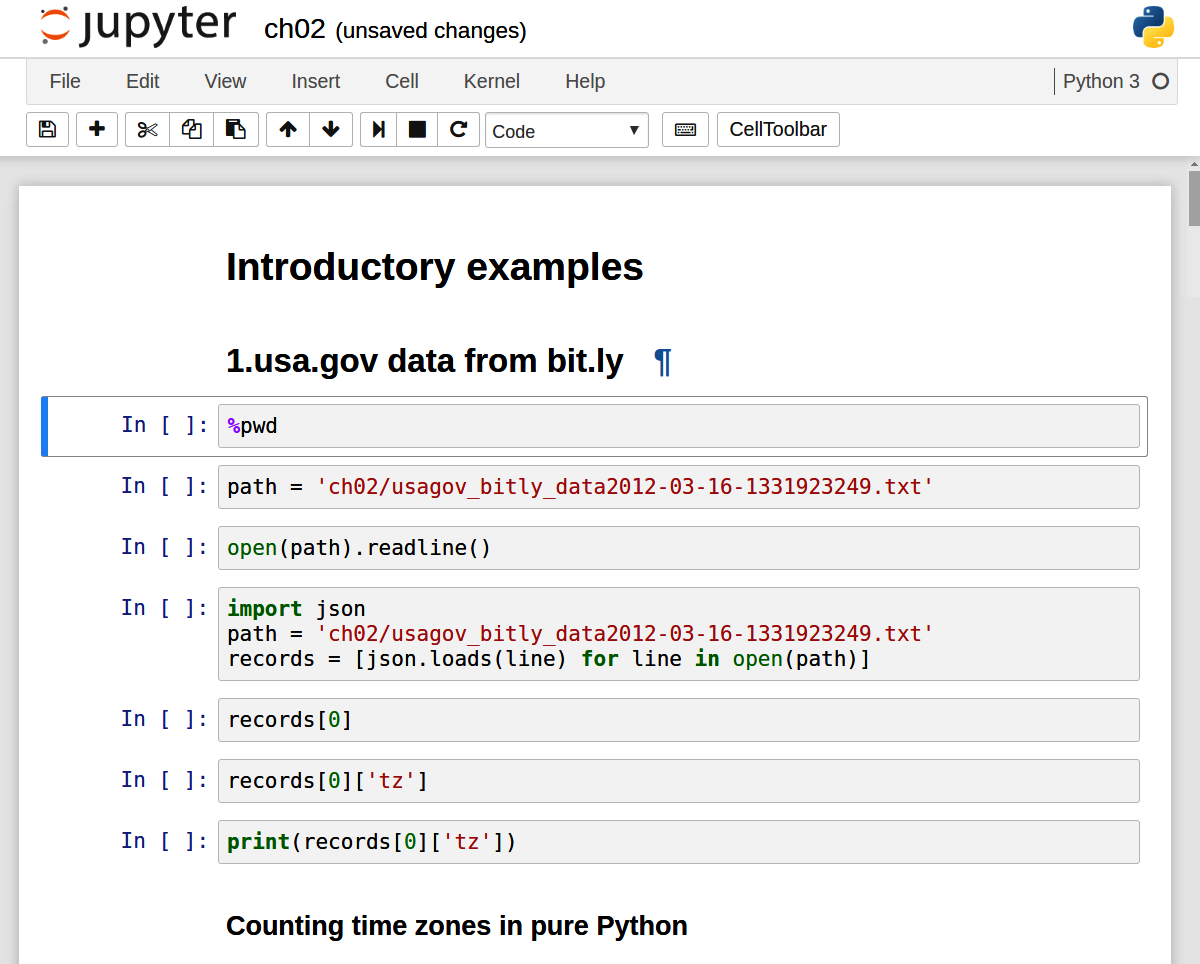Click the save notebook floppy disk icon
1200x964 pixels.
click(47, 130)
